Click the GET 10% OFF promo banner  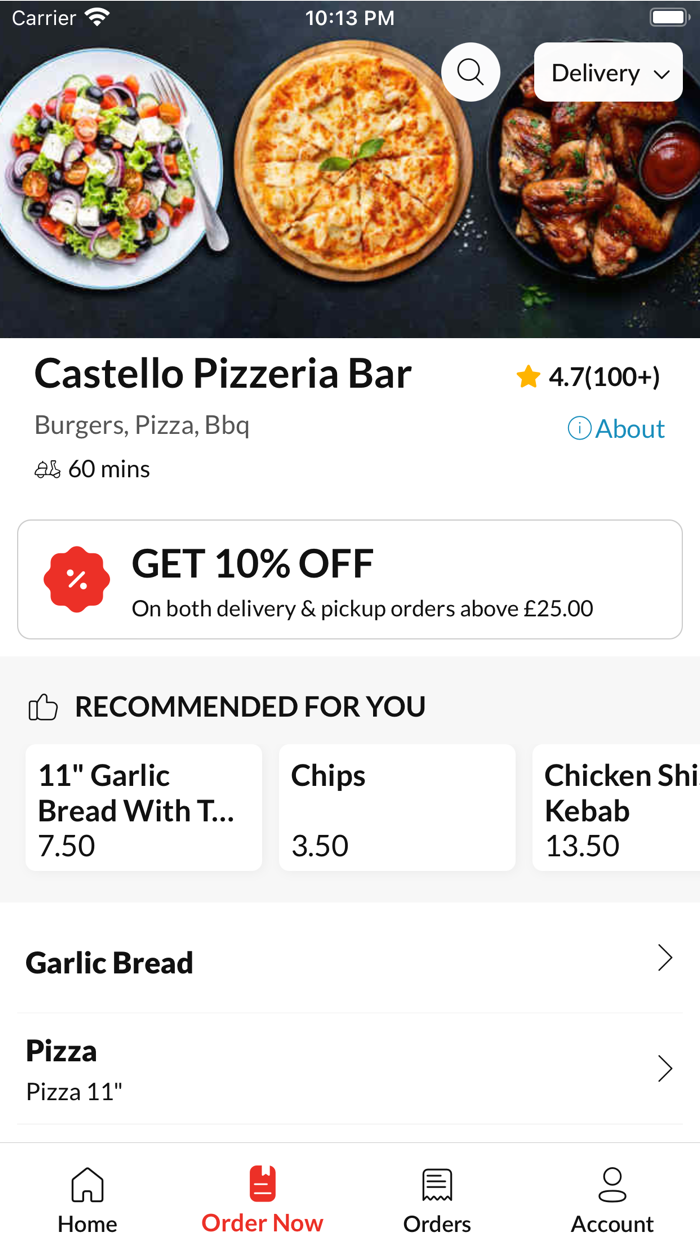(350, 579)
